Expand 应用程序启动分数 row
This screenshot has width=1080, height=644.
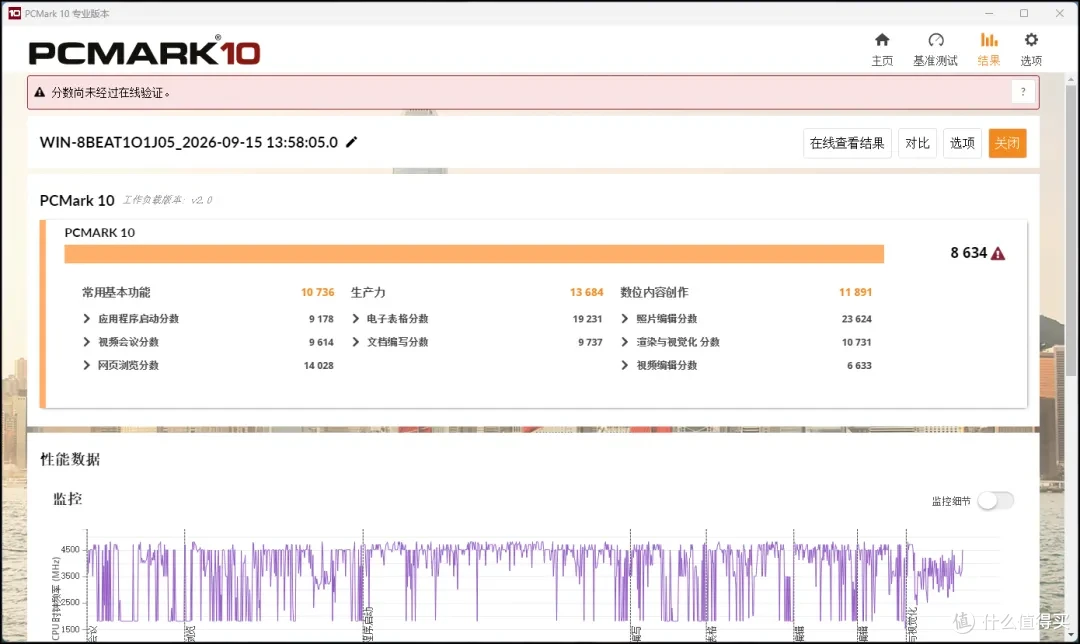click(x=87, y=318)
